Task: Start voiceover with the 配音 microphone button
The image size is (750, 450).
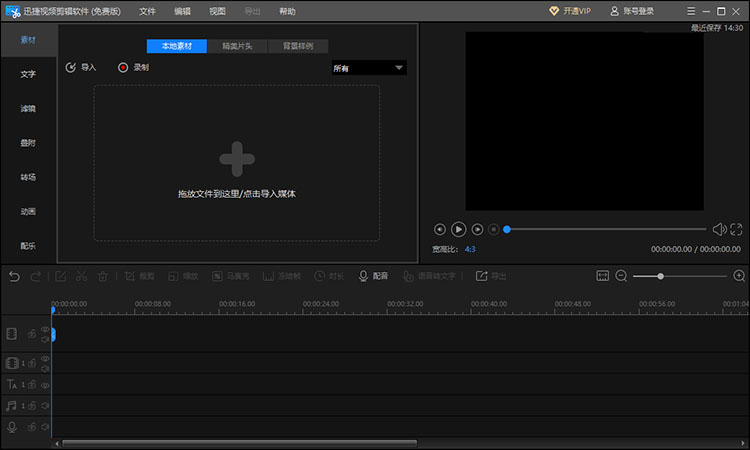Action: tap(373, 276)
